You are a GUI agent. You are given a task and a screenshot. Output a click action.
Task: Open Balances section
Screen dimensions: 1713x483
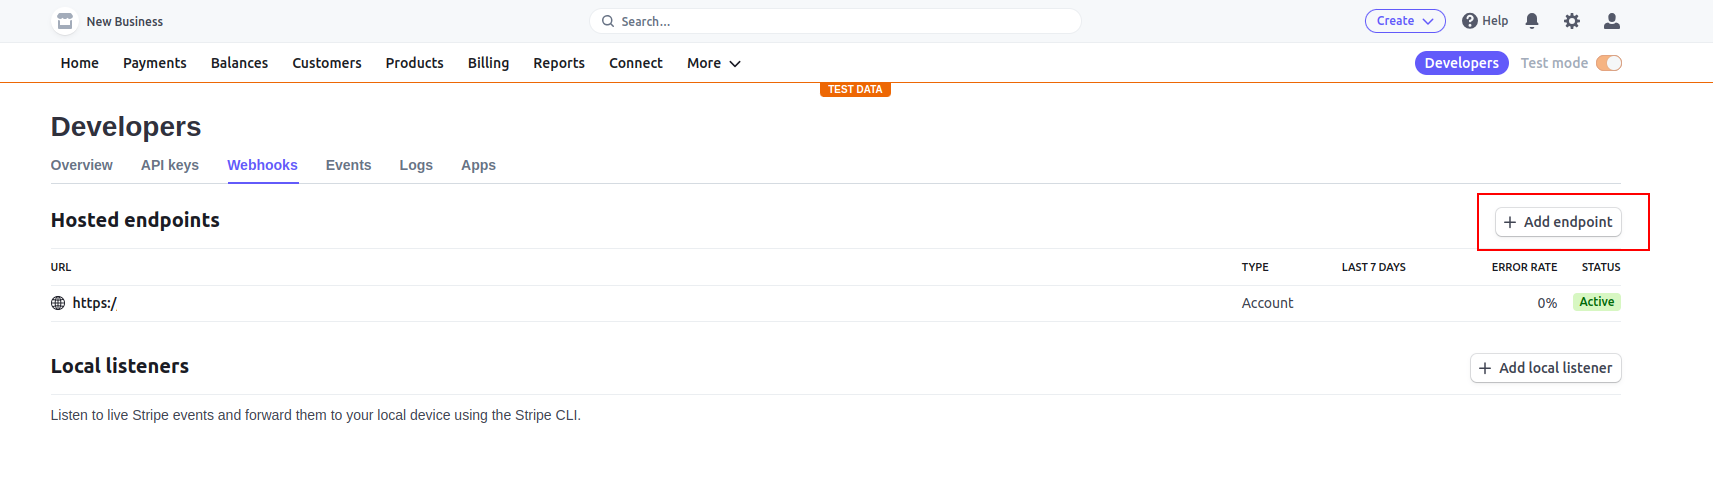(239, 63)
